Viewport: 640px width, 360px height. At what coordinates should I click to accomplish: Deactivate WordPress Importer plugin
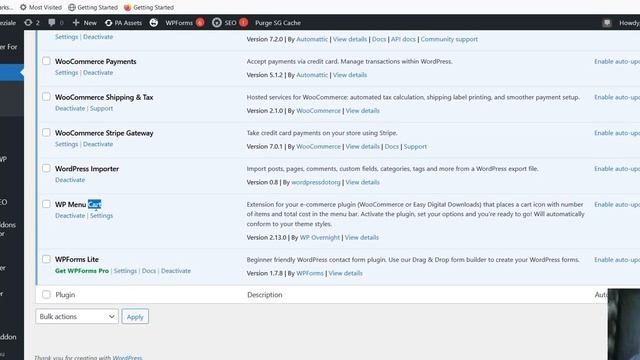pos(70,180)
